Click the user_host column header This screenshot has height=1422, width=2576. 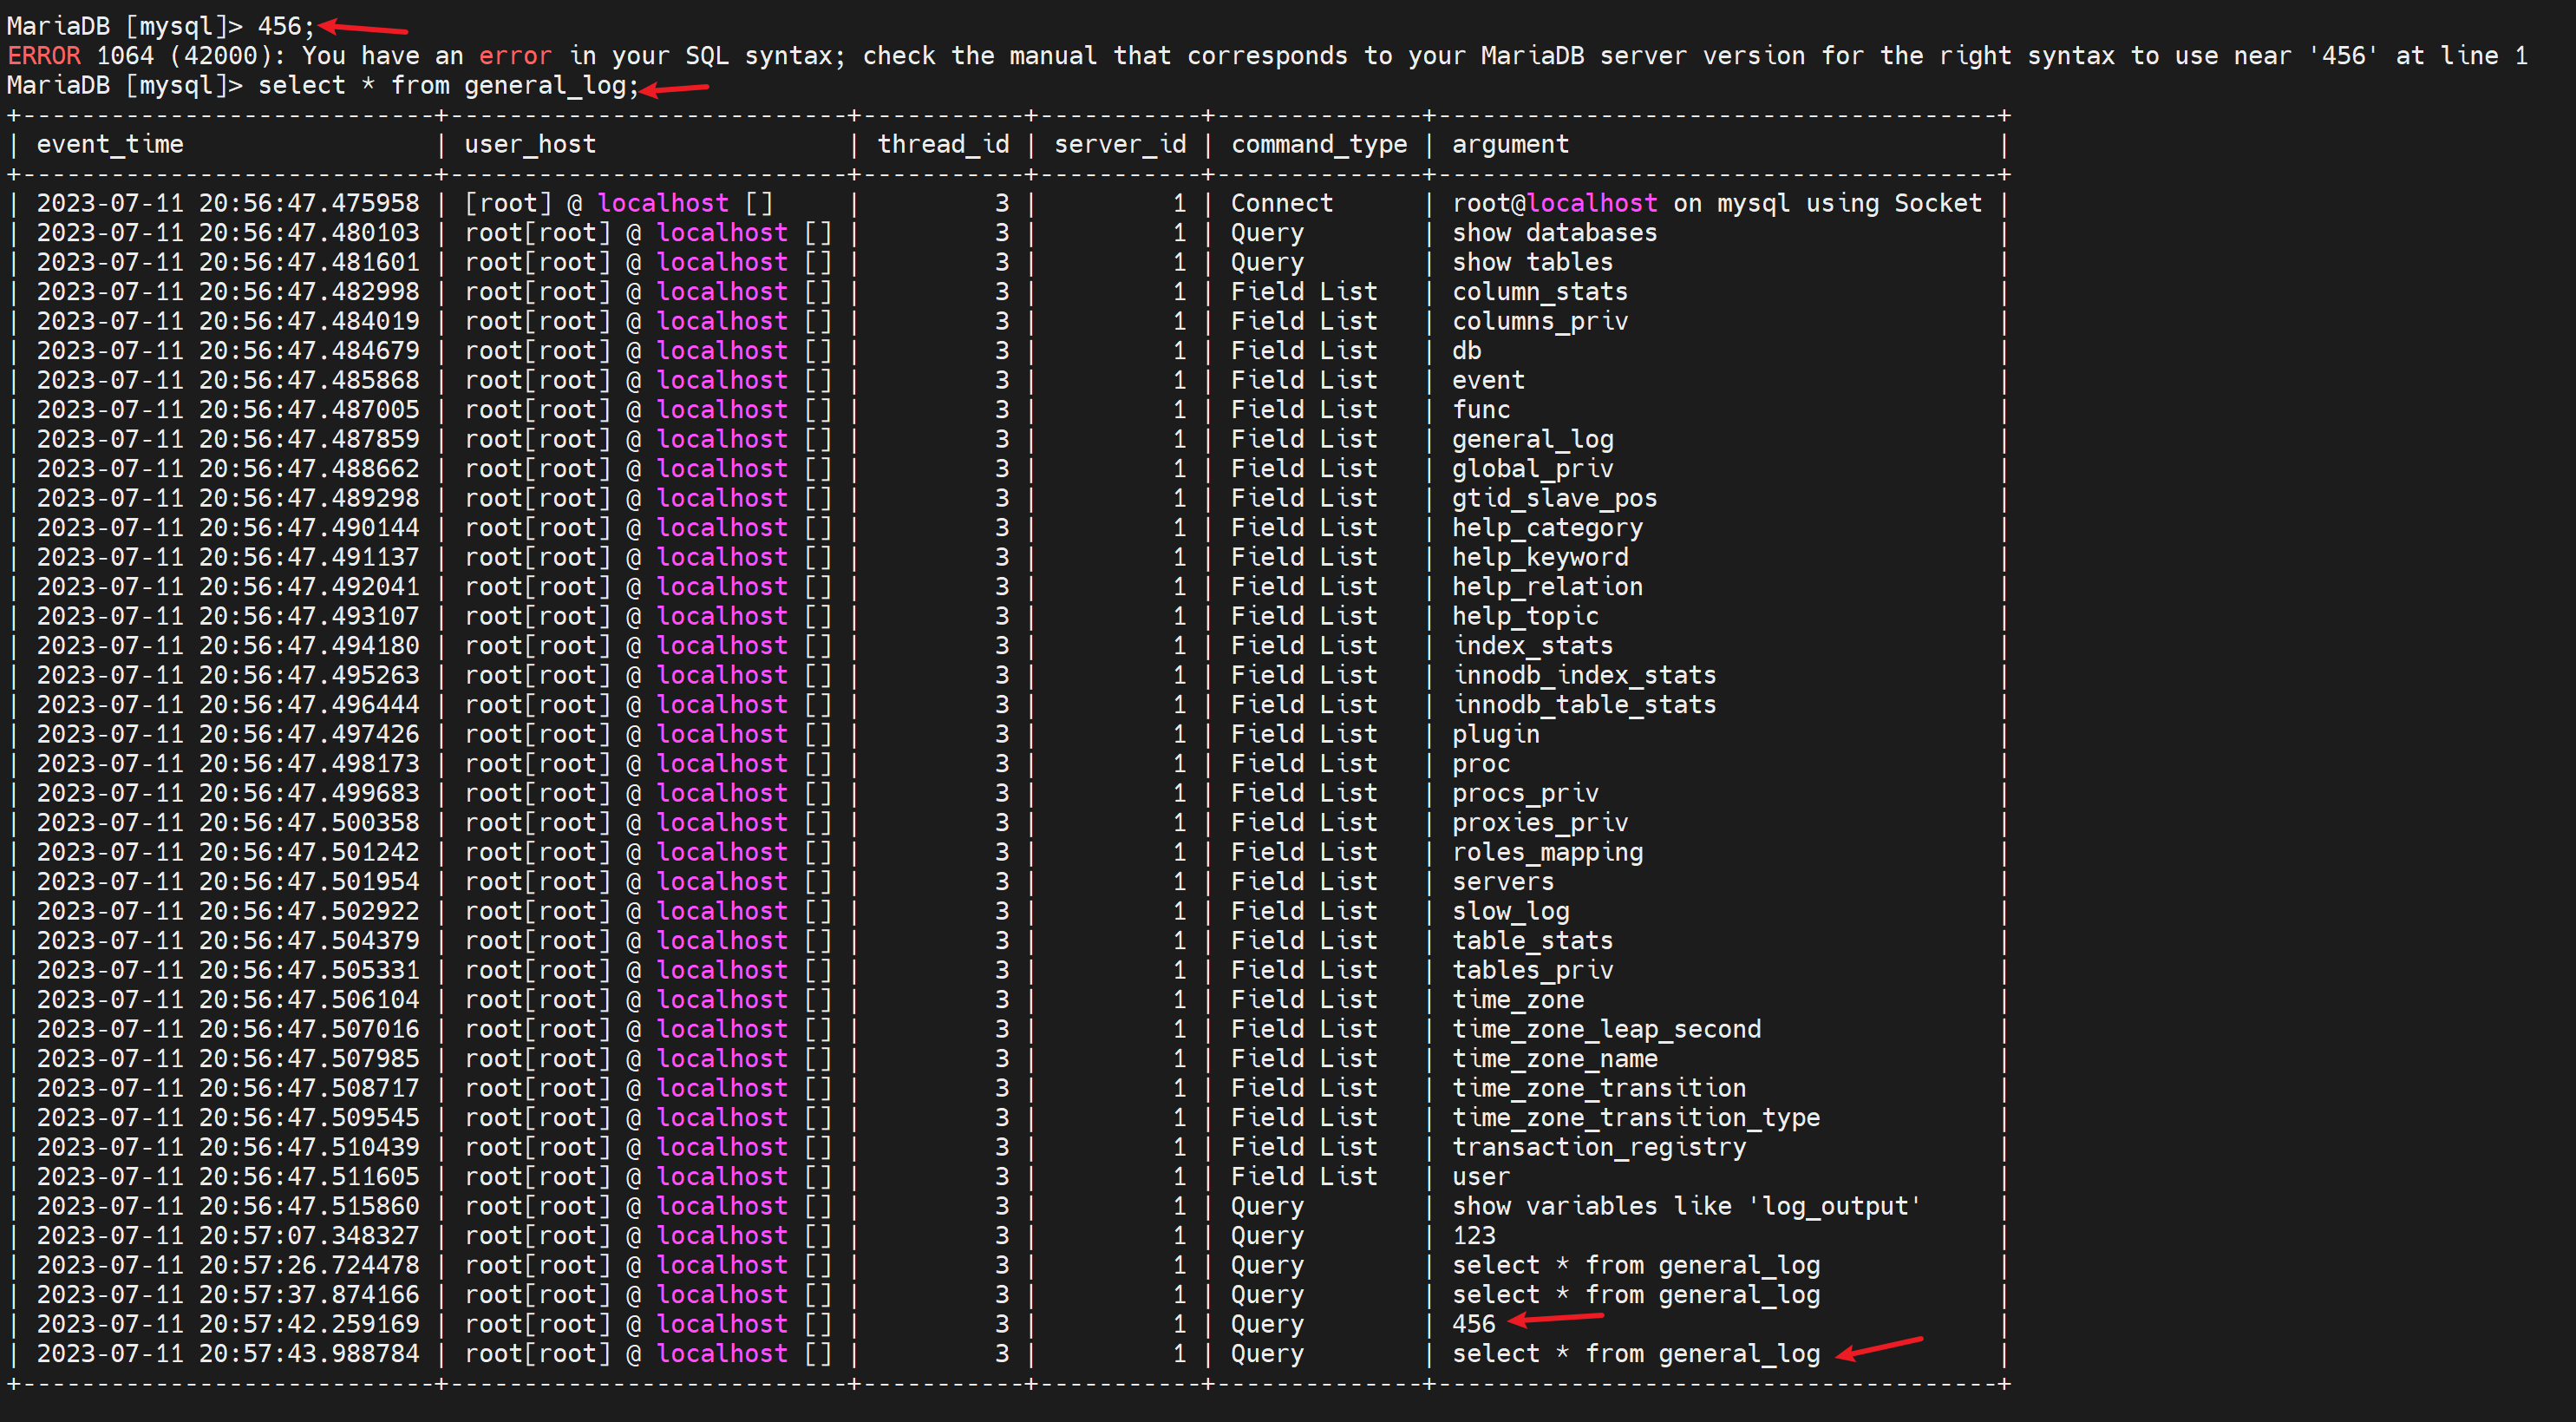[x=530, y=145]
